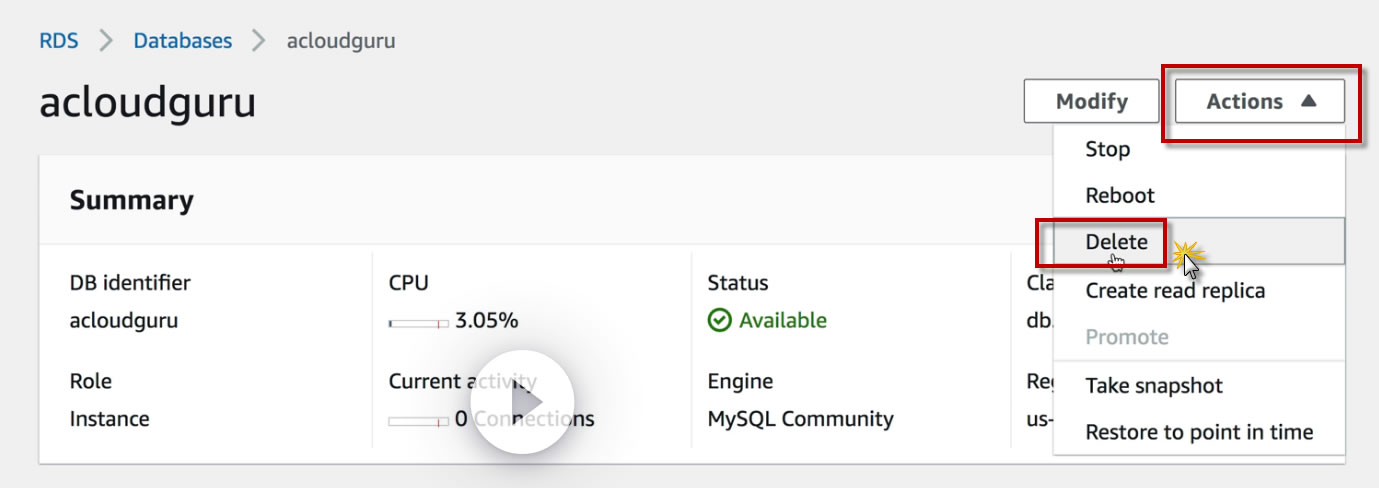
Task: Choose Create read replica menu option
Action: [x=1175, y=290]
